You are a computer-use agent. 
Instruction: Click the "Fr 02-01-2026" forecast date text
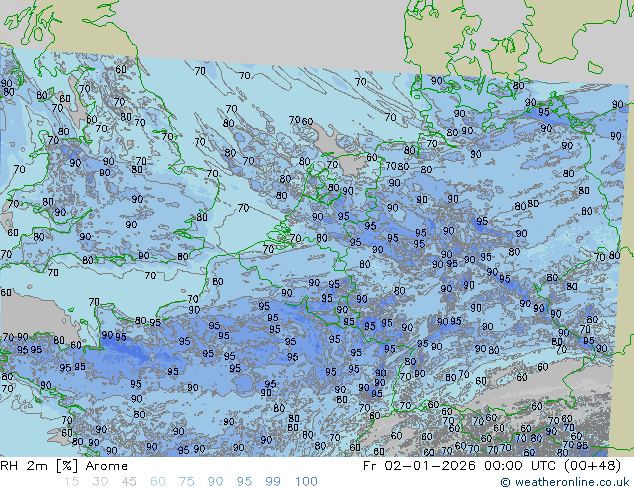tap(419, 466)
